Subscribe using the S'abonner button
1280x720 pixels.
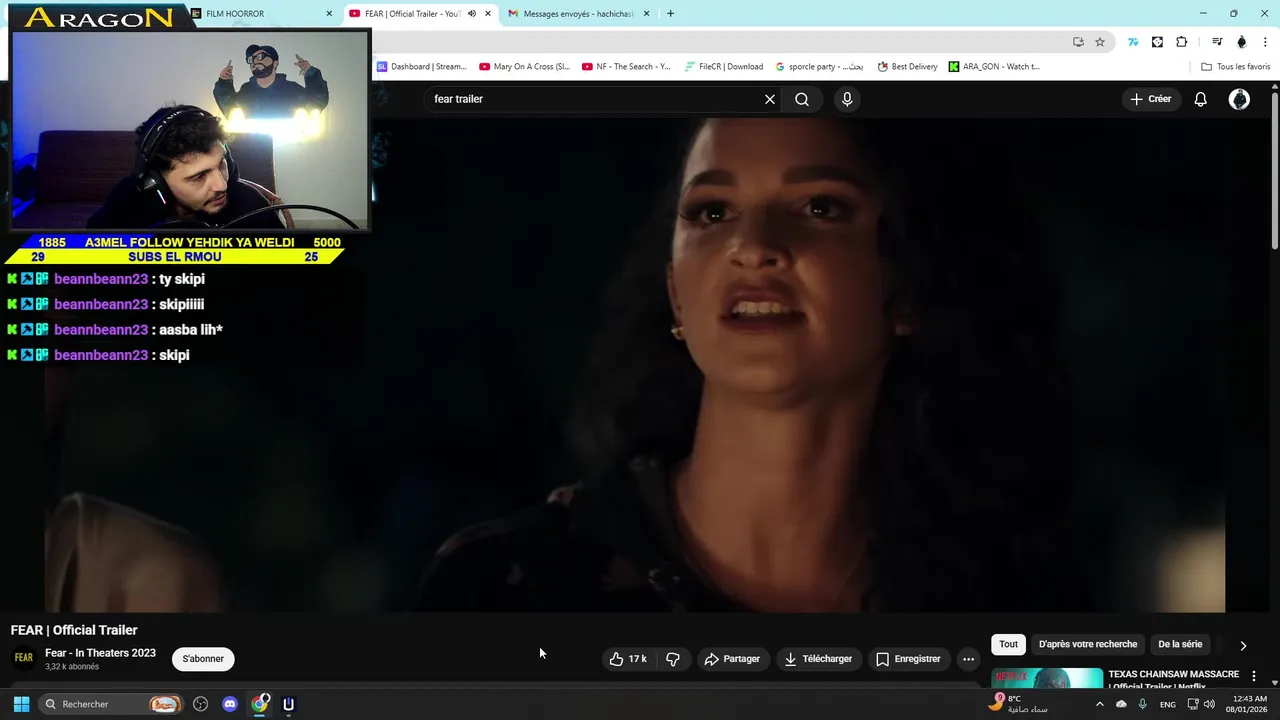[x=203, y=659]
